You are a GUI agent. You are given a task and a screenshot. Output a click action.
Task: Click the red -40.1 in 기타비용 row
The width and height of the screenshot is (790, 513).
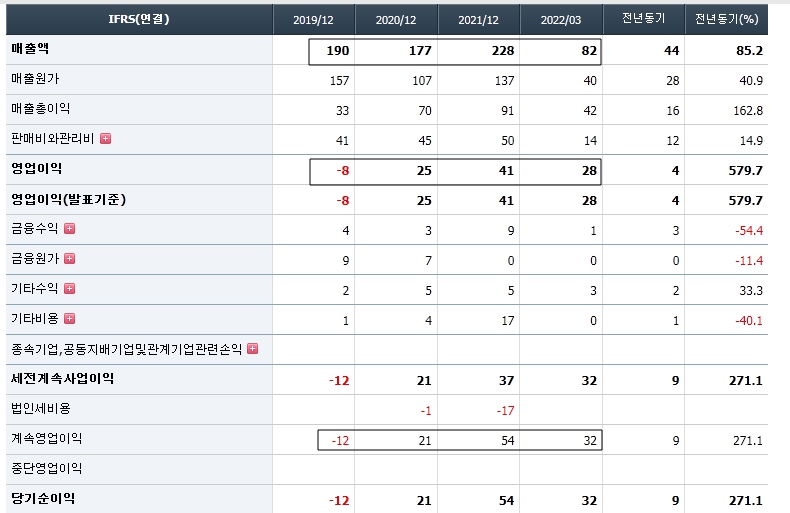point(749,320)
